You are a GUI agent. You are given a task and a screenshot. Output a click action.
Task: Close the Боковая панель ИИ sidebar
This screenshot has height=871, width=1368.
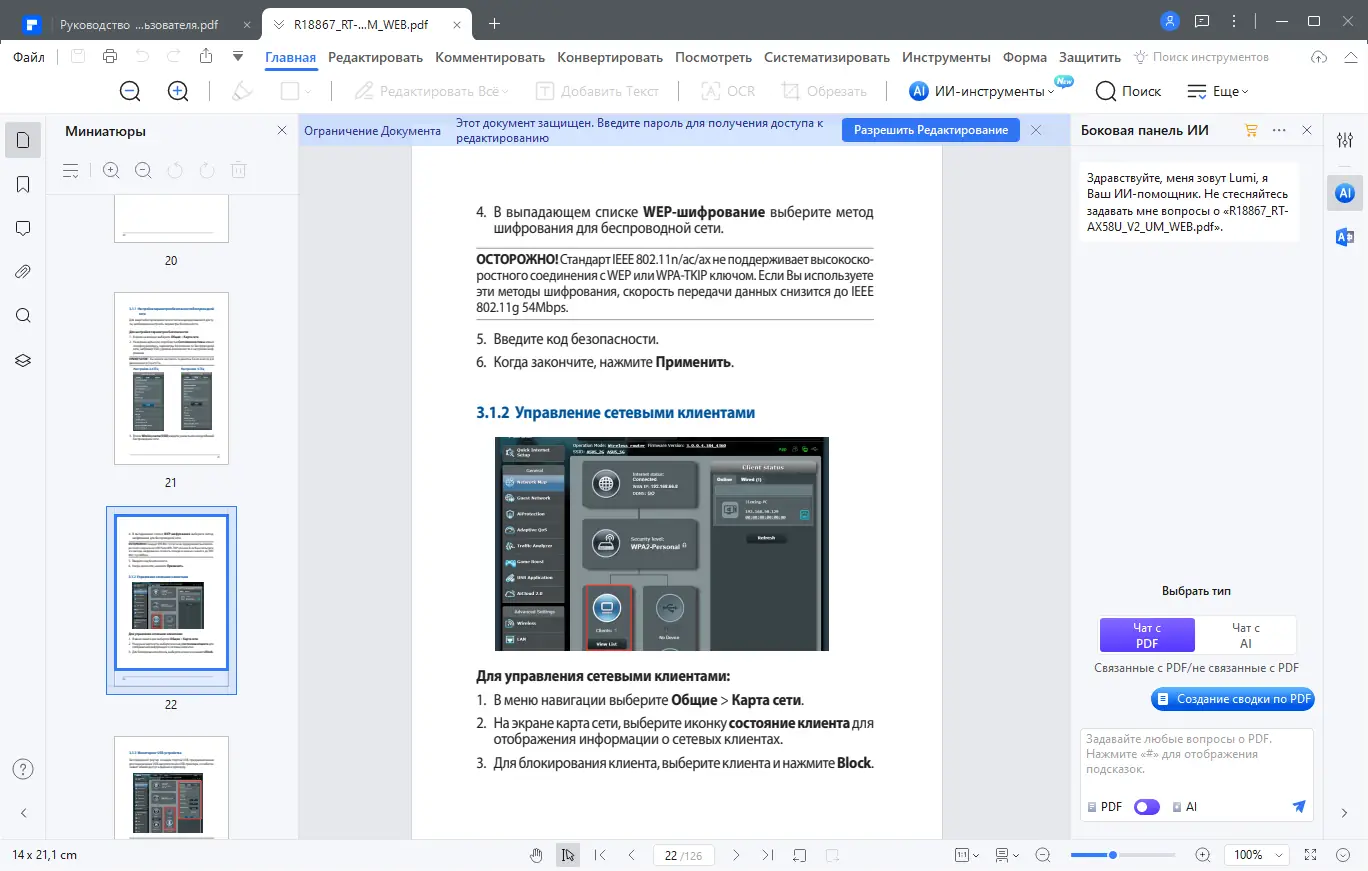pos(1307,131)
